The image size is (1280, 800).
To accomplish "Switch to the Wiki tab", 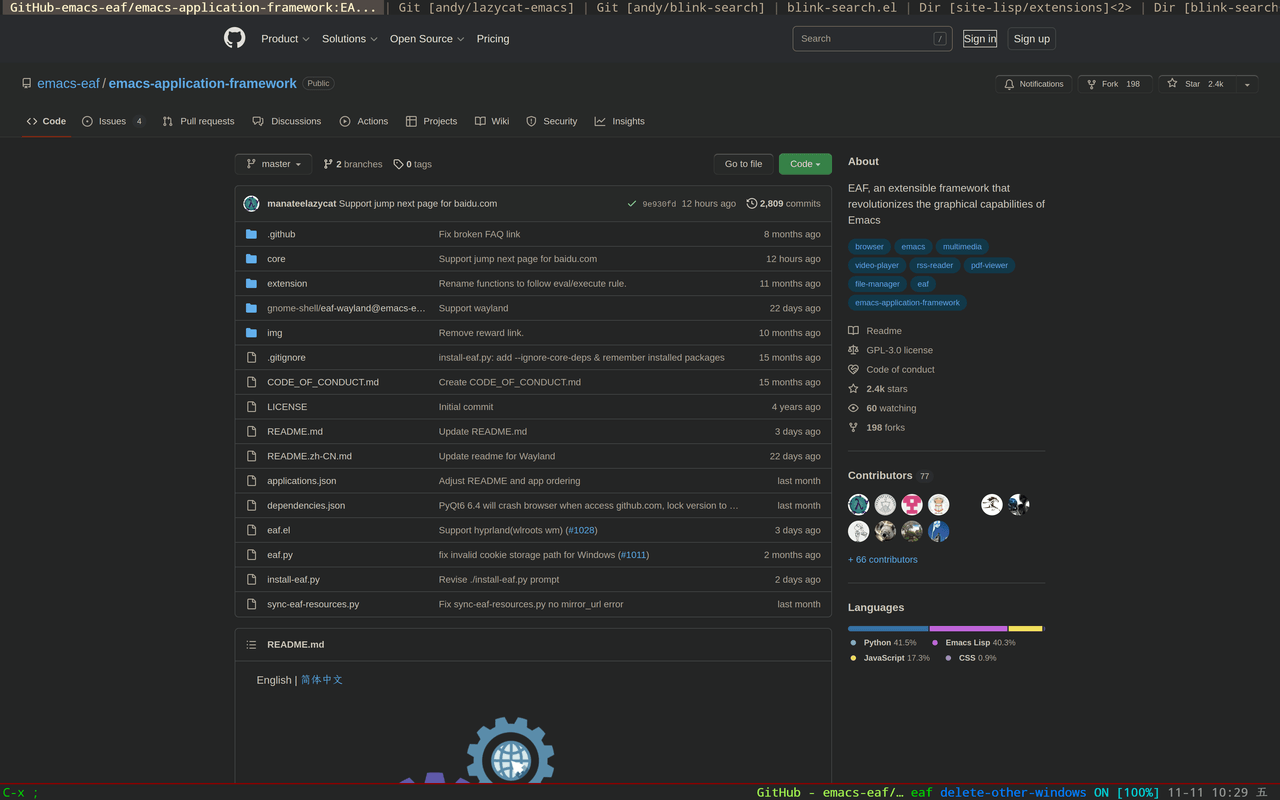I will tap(492, 121).
